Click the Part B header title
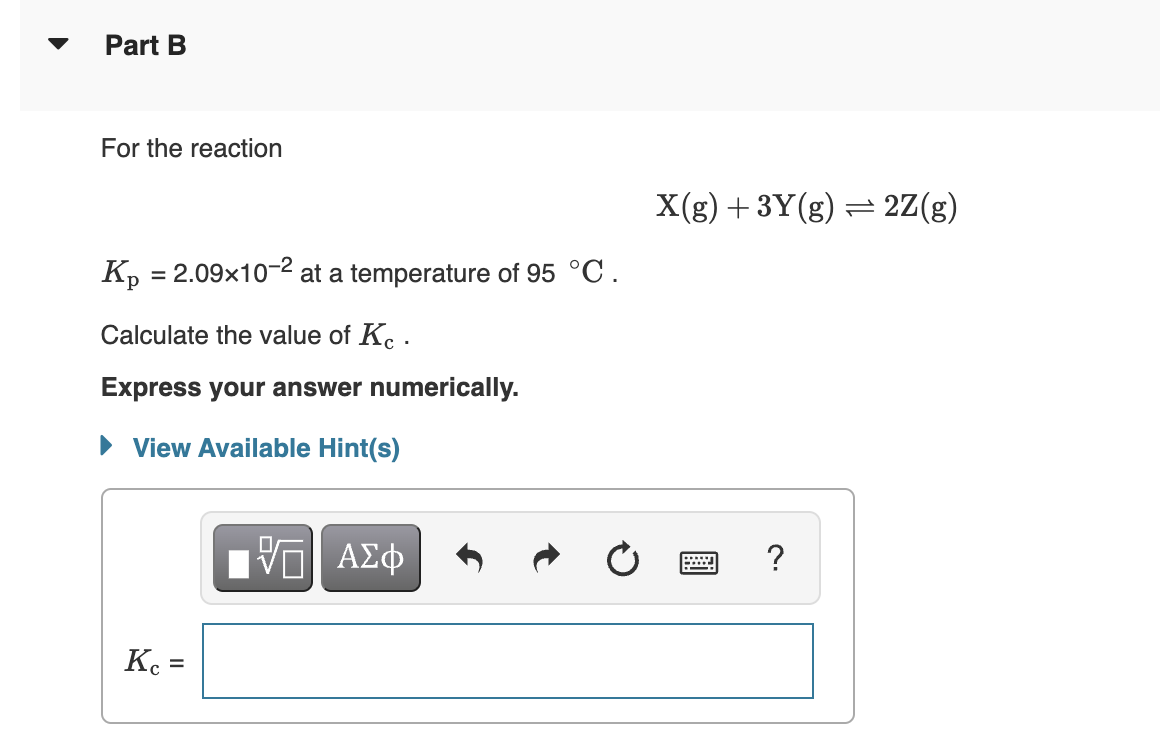This screenshot has width=1160, height=744. pos(146,45)
